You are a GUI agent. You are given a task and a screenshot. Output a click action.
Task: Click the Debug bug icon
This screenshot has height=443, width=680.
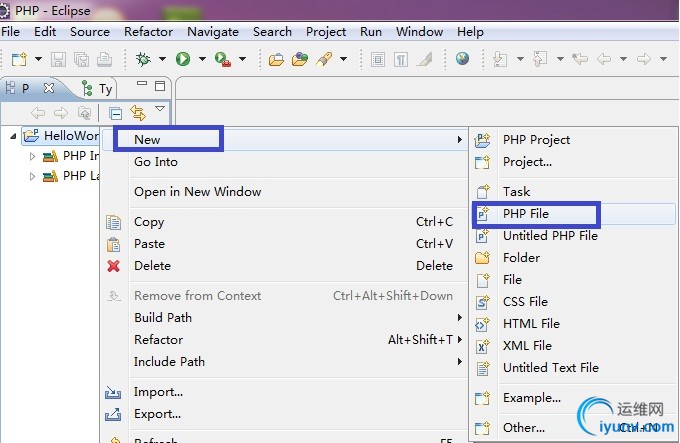tap(143, 59)
